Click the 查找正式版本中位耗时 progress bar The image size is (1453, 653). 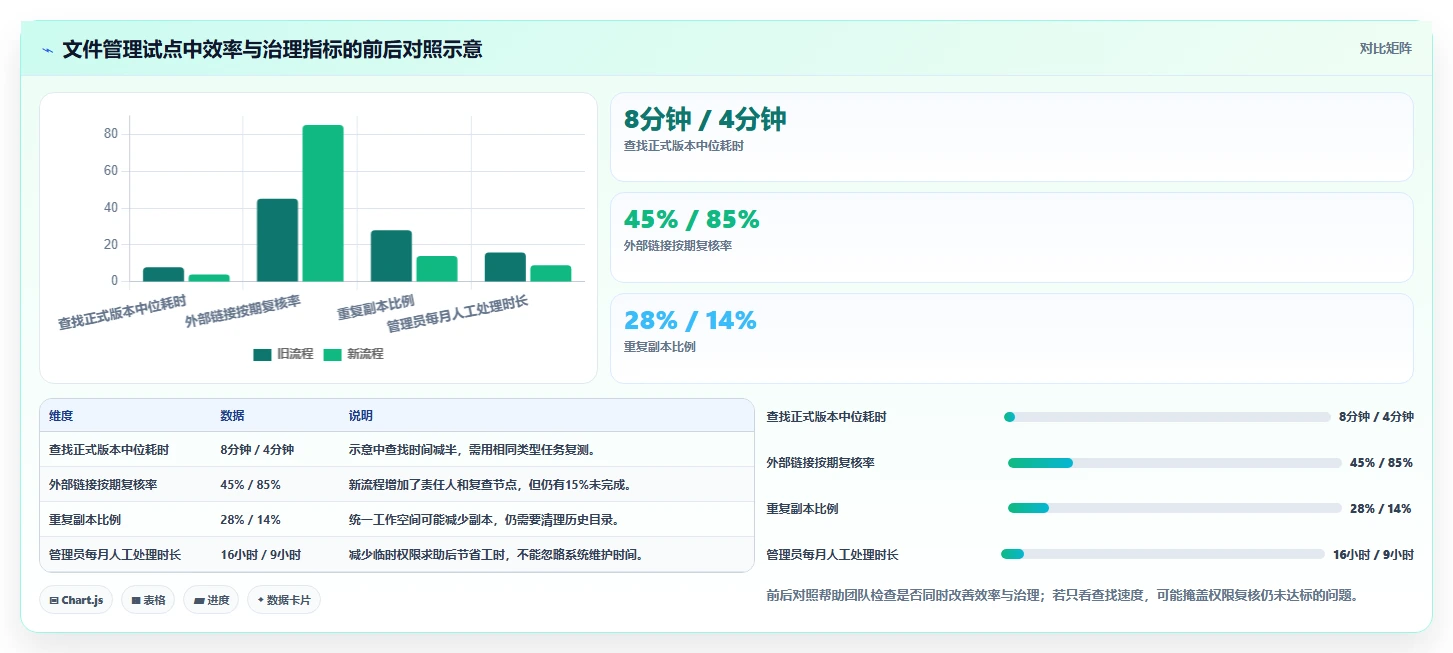(x=1167, y=417)
